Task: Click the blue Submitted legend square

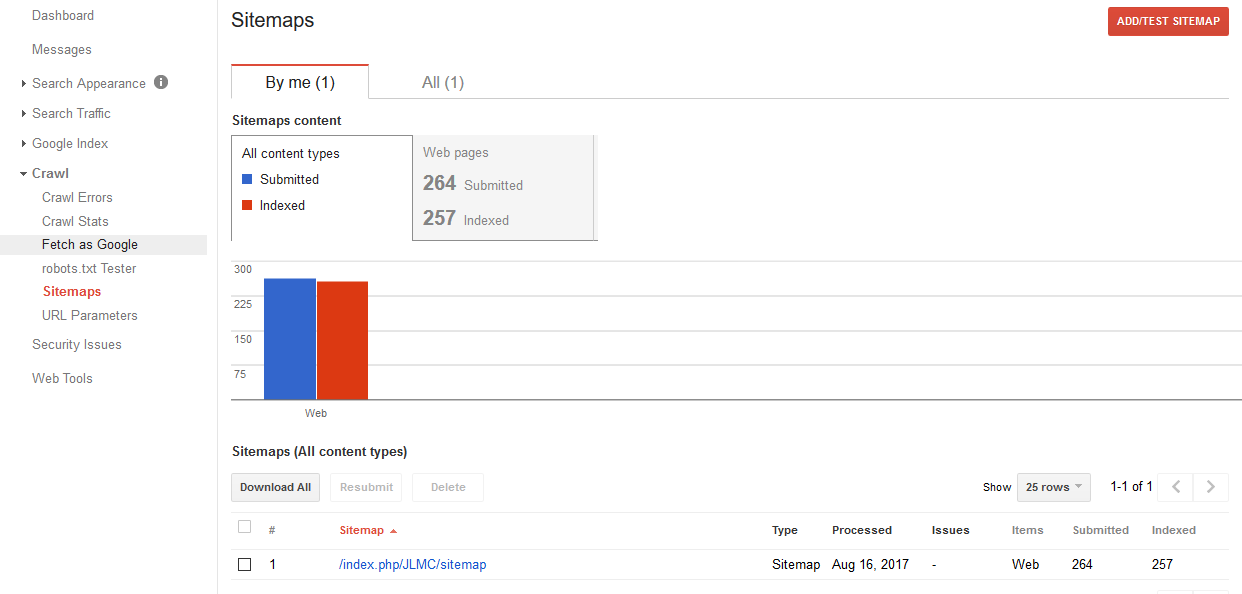Action: coord(247,179)
